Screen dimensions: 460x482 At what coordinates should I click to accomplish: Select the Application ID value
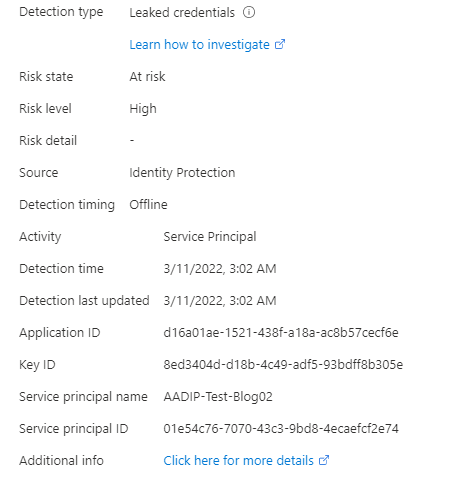pyautogui.click(x=281, y=333)
